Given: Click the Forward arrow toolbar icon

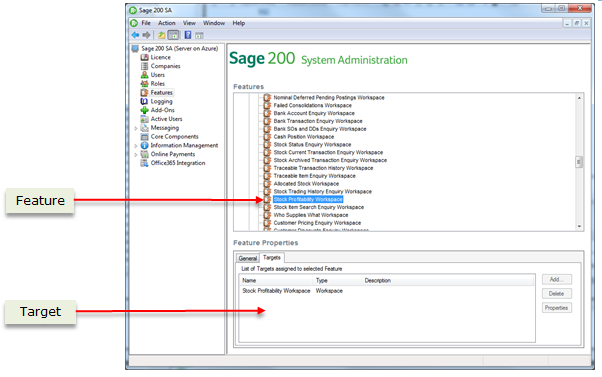Looking at the screenshot, I should click(x=146, y=35).
